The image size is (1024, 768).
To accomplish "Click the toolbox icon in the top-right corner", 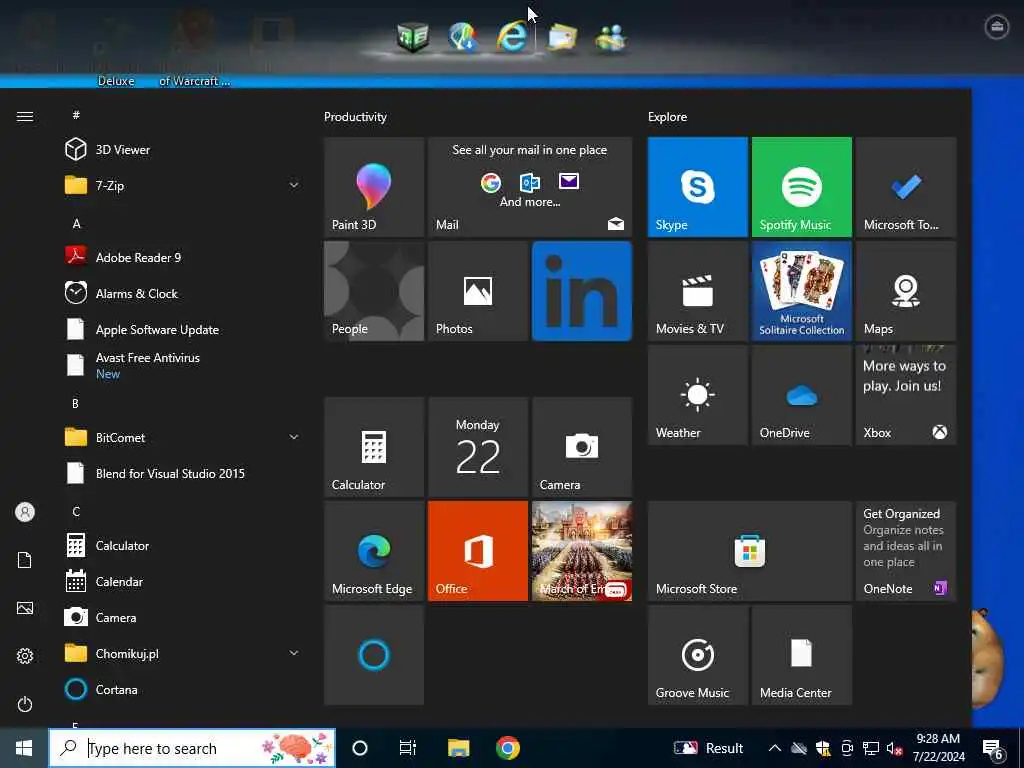I will pyautogui.click(x=997, y=27).
